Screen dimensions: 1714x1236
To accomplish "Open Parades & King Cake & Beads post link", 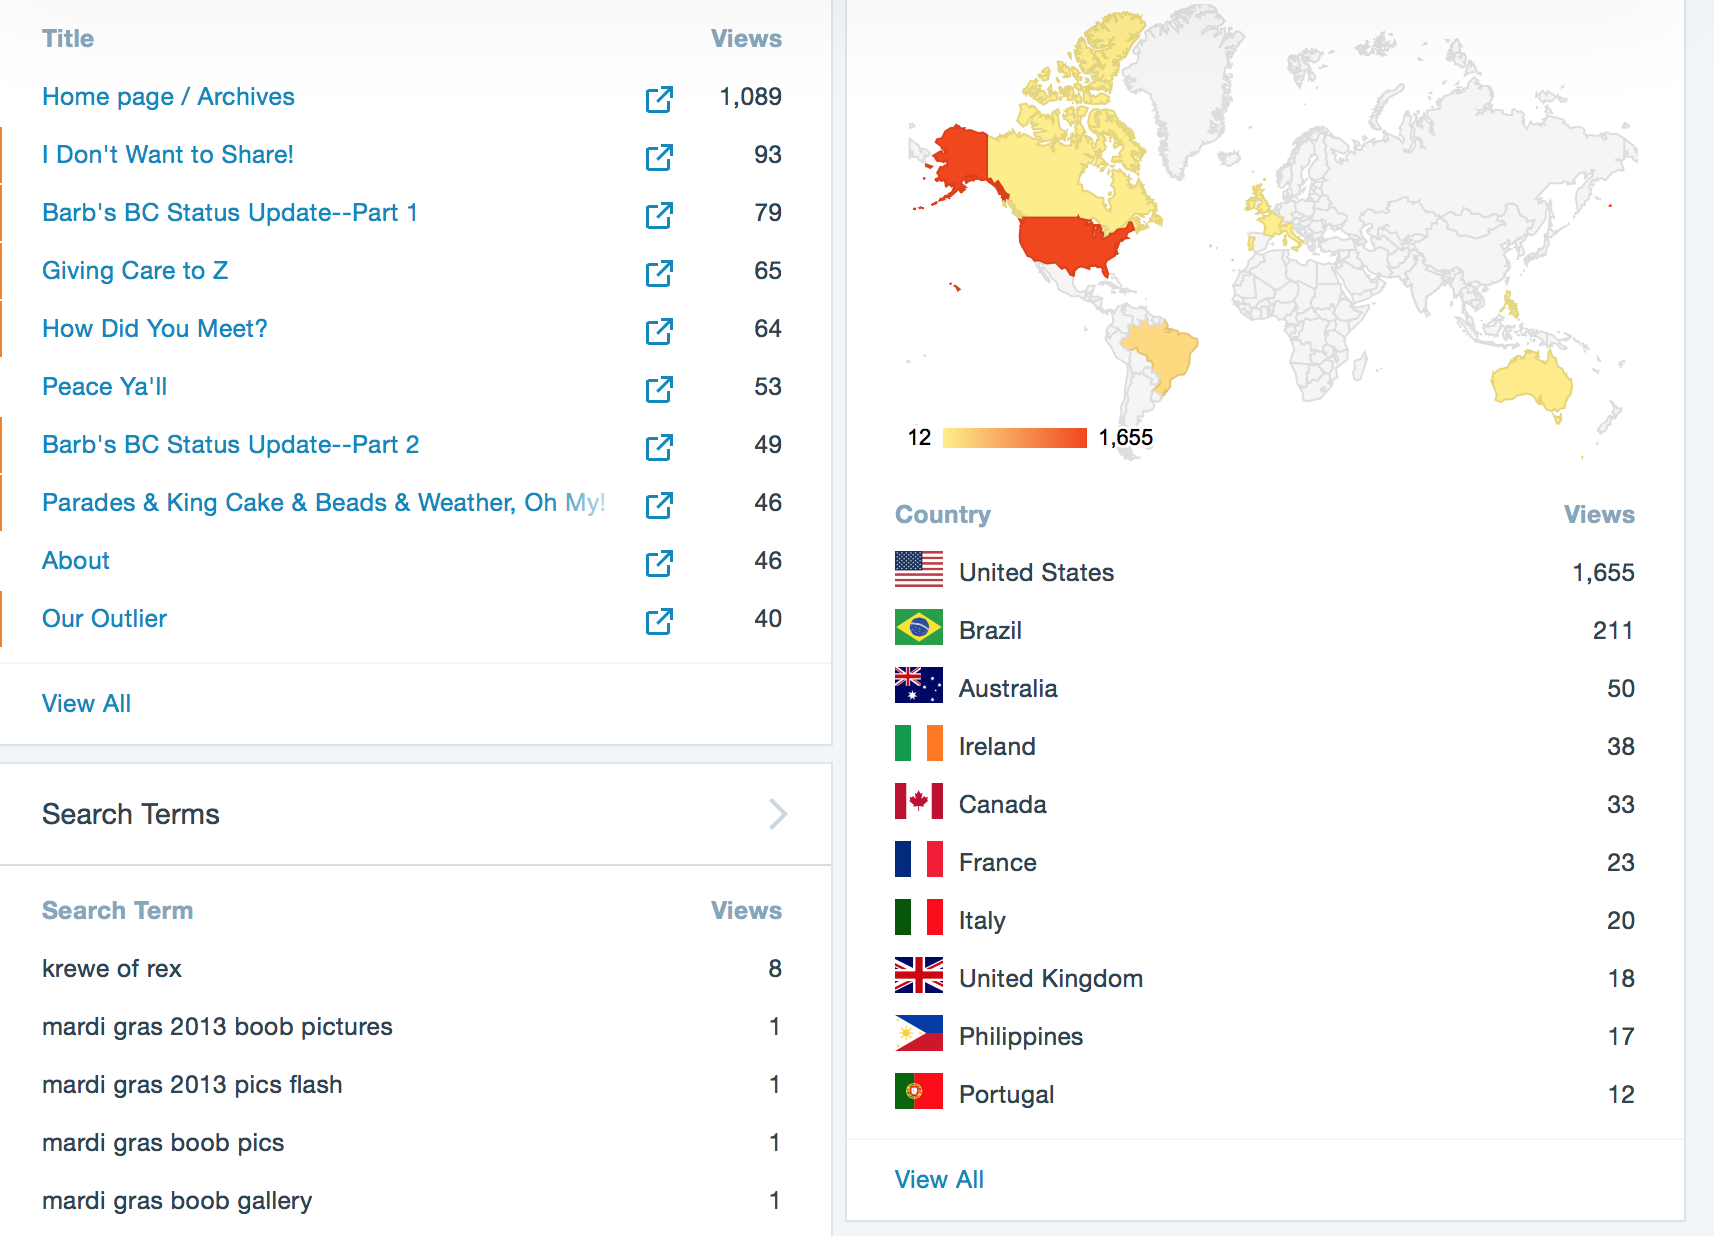I will 323,502.
